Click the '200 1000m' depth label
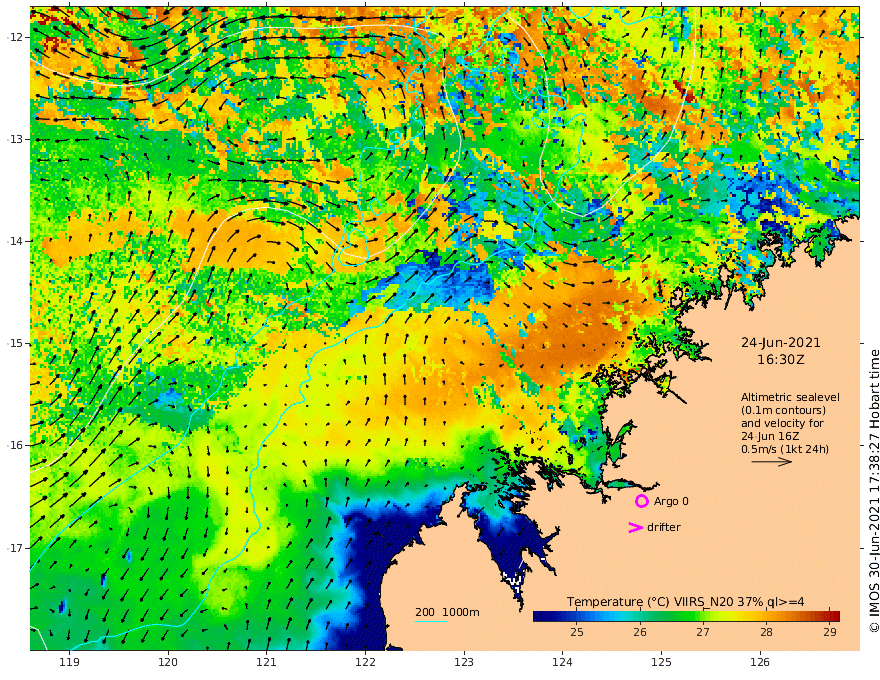880x680 pixels. click(x=447, y=612)
